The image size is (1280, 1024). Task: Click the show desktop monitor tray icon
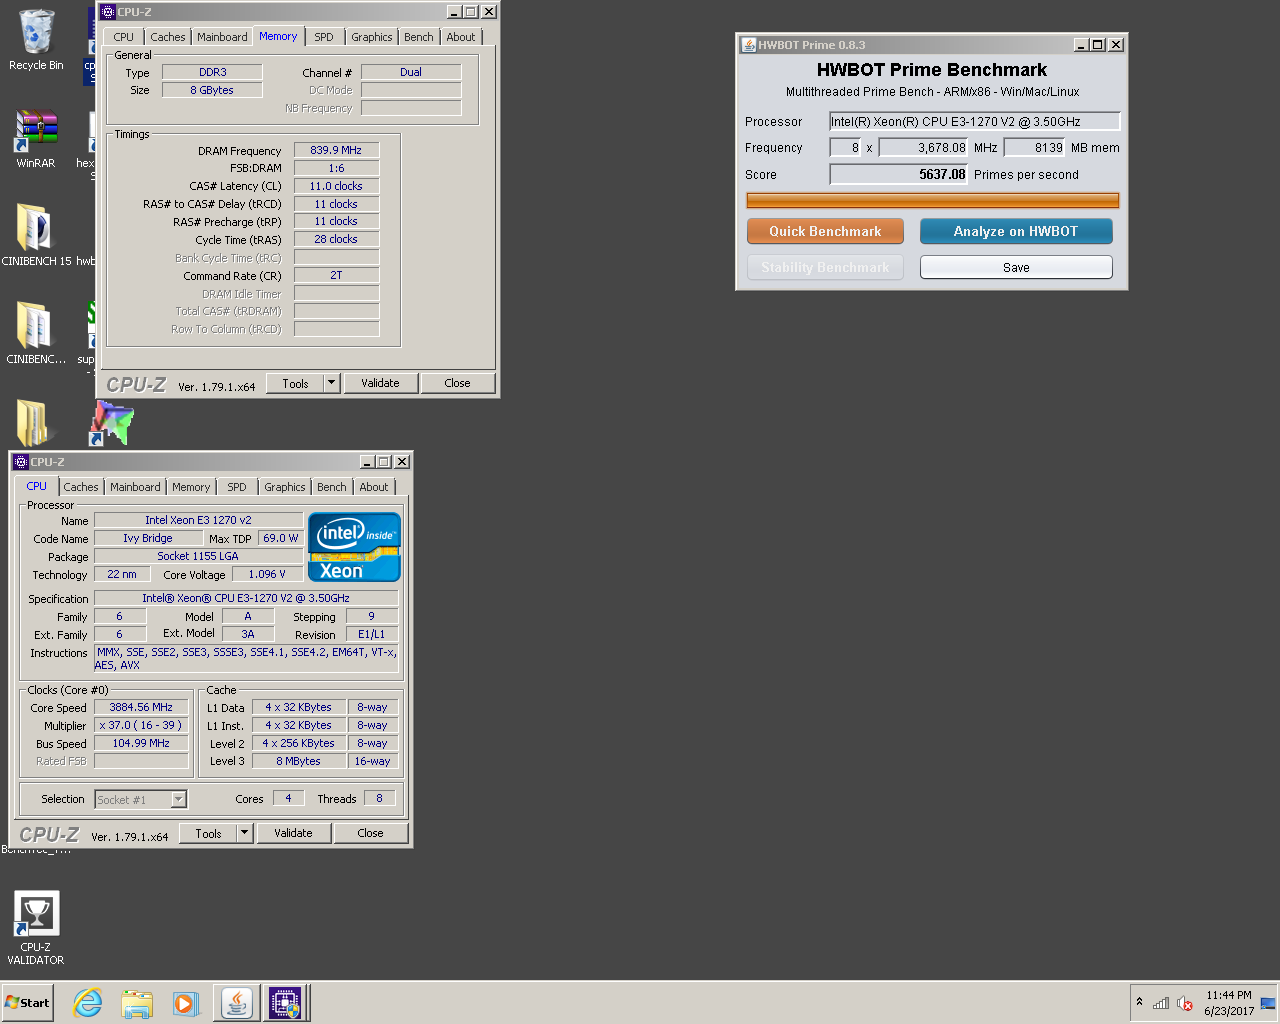click(x=1268, y=1003)
